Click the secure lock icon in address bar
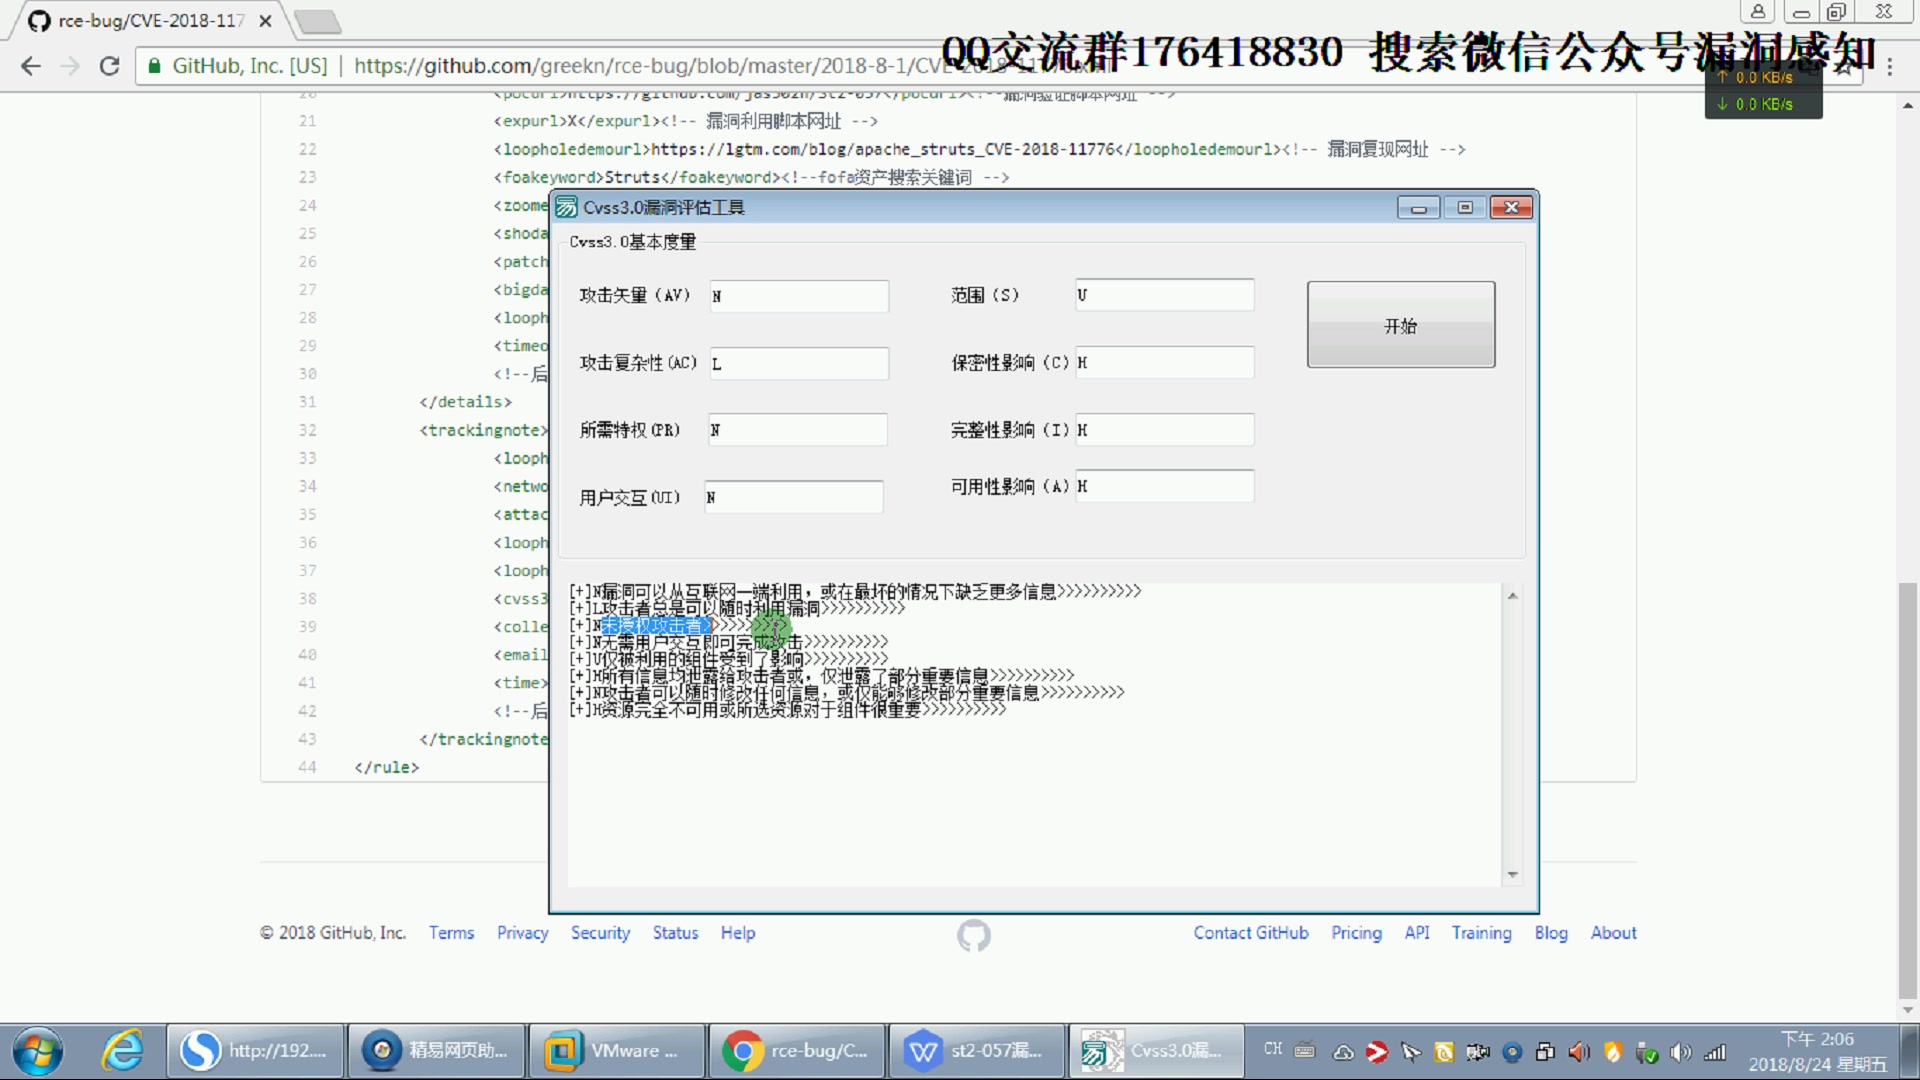1920x1080 pixels. (154, 66)
